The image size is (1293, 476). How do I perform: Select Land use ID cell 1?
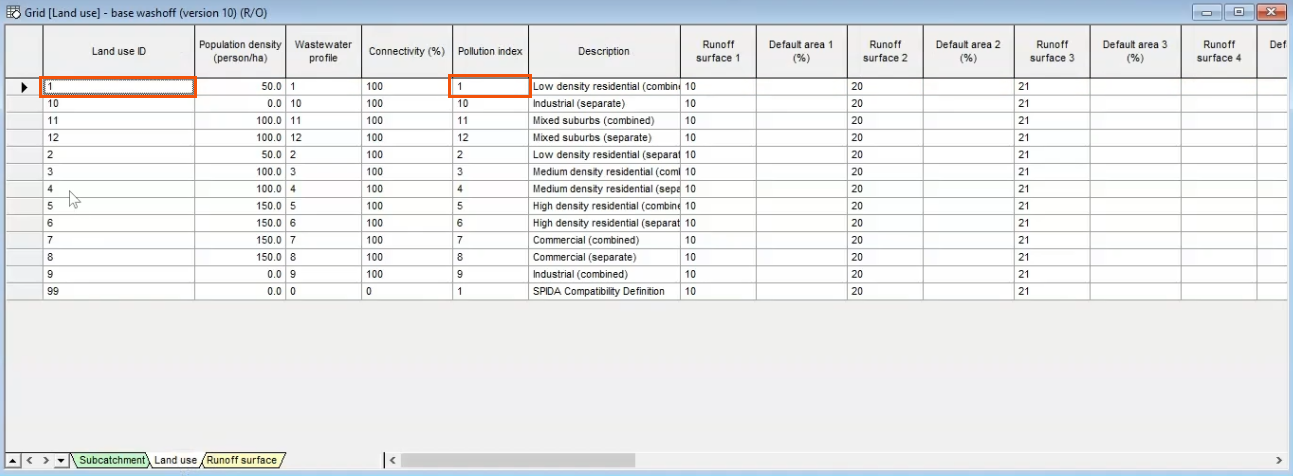pos(119,87)
